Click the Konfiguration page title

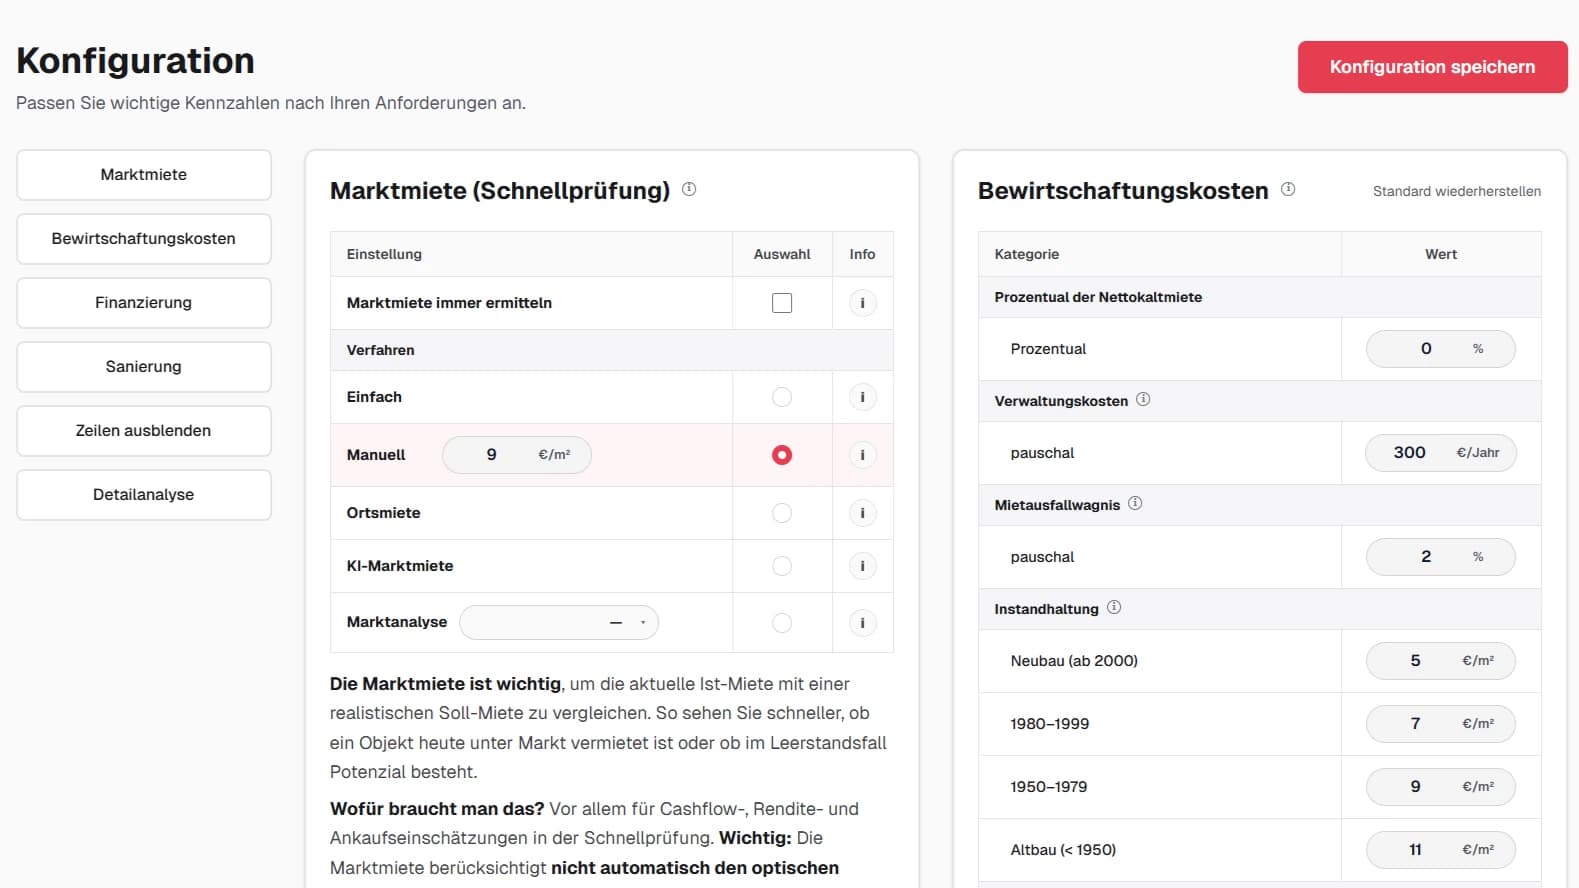[135, 61]
